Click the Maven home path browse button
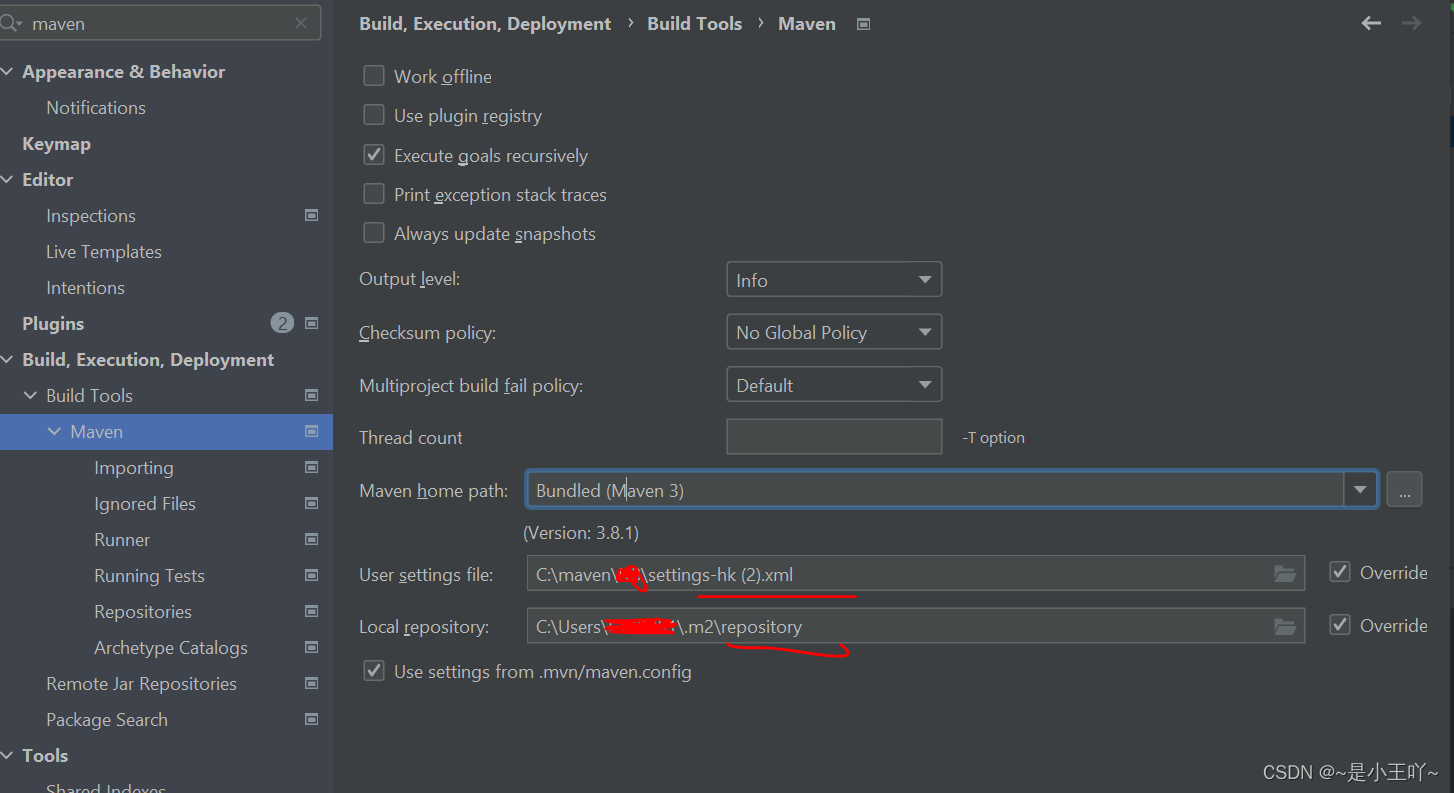1454x793 pixels. (1404, 490)
